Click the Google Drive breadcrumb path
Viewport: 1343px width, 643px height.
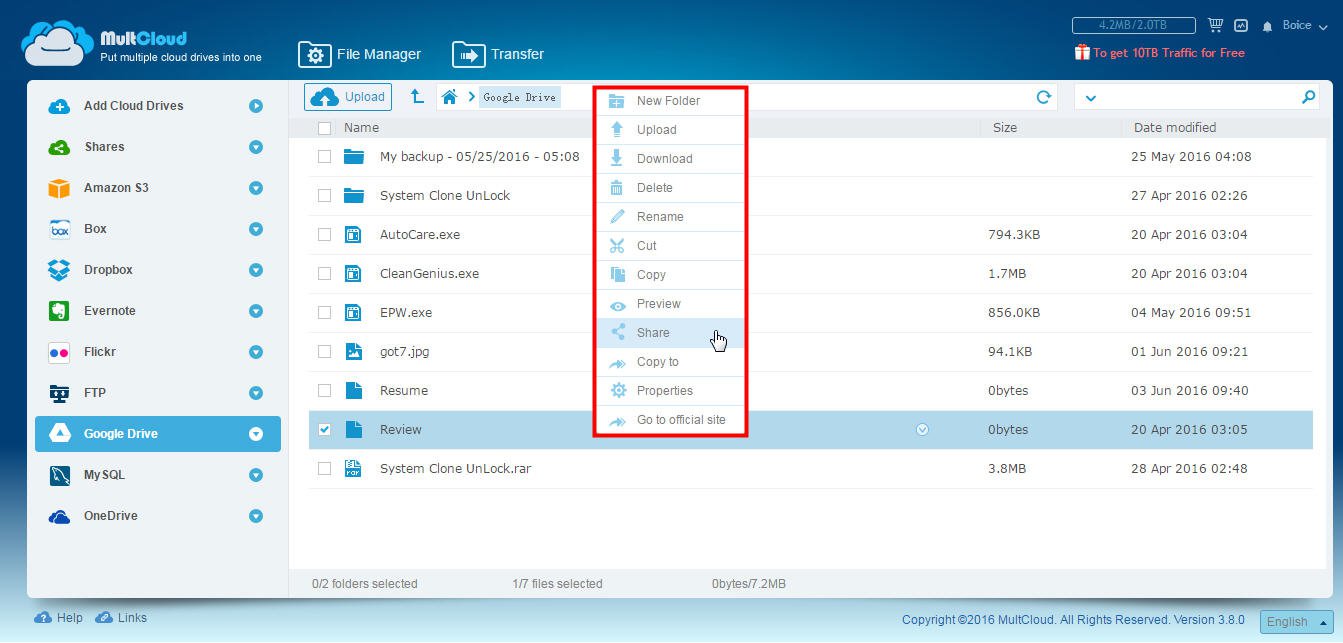click(519, 97)
